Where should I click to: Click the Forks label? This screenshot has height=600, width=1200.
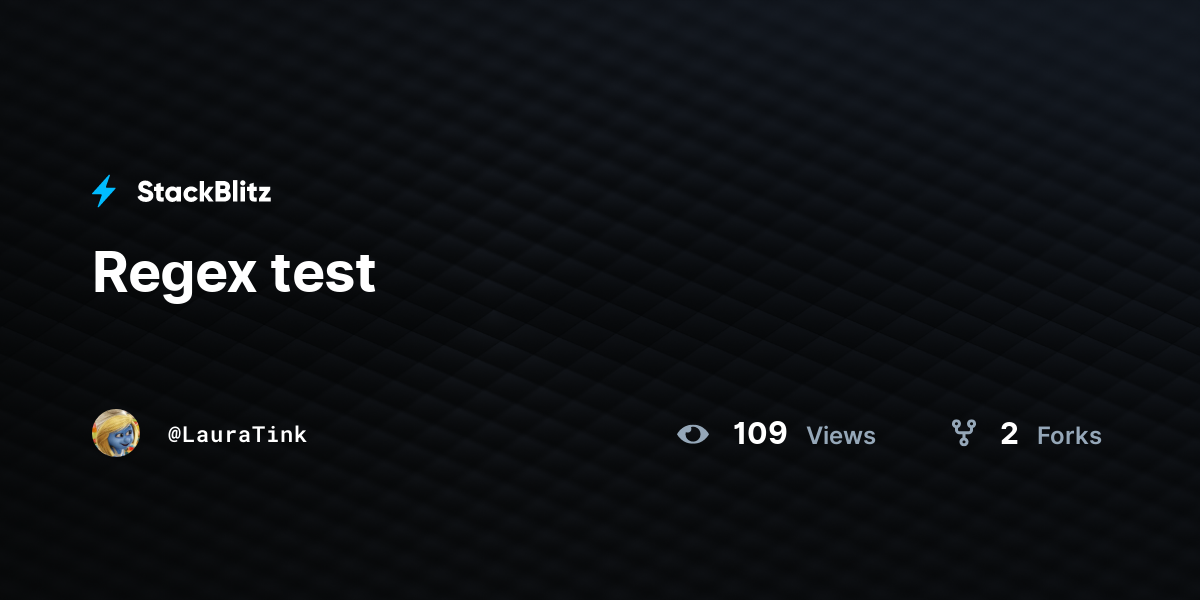click(x=1069, y=435)
